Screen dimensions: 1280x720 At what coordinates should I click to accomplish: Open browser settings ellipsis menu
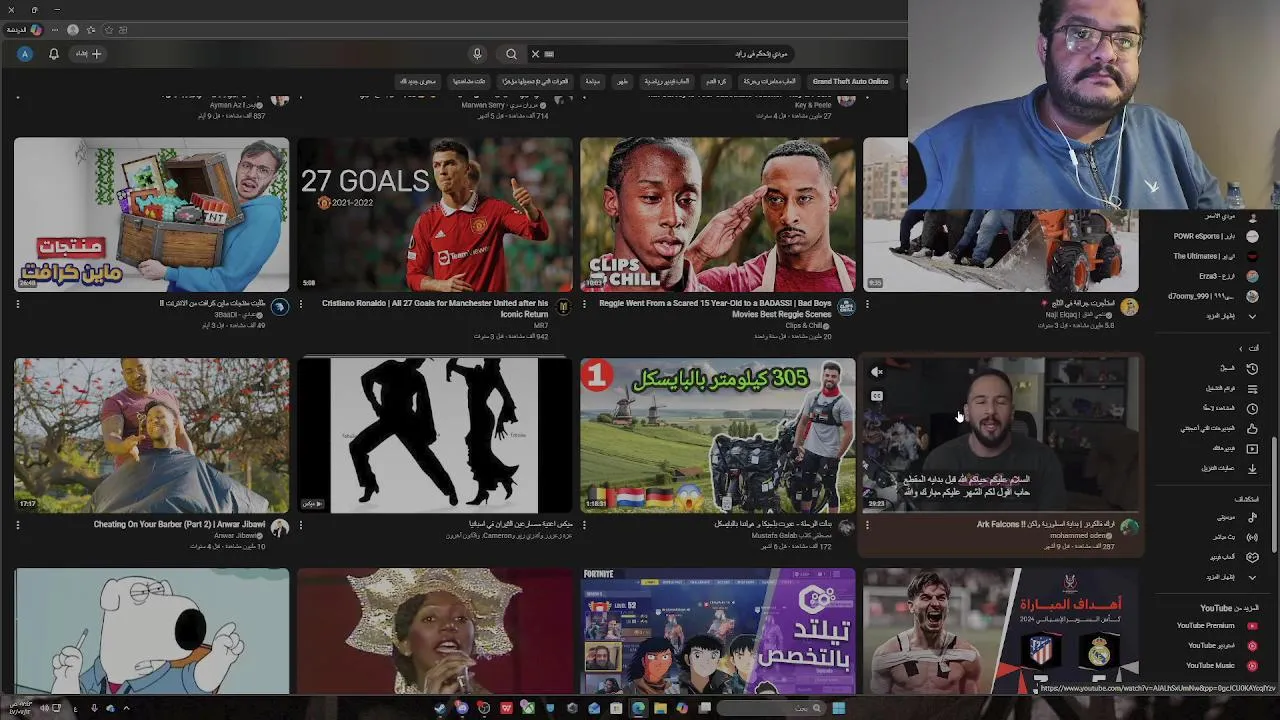click(55, 30)
